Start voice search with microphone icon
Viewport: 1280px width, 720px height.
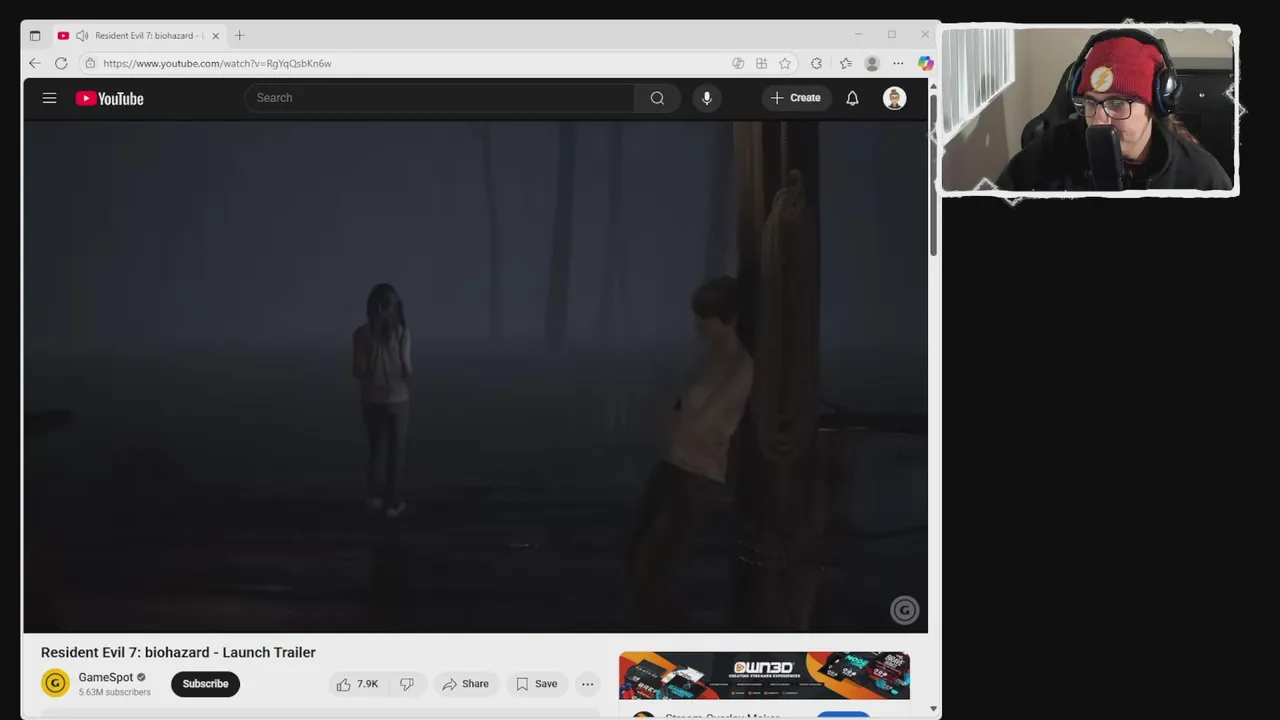point(707,98)
